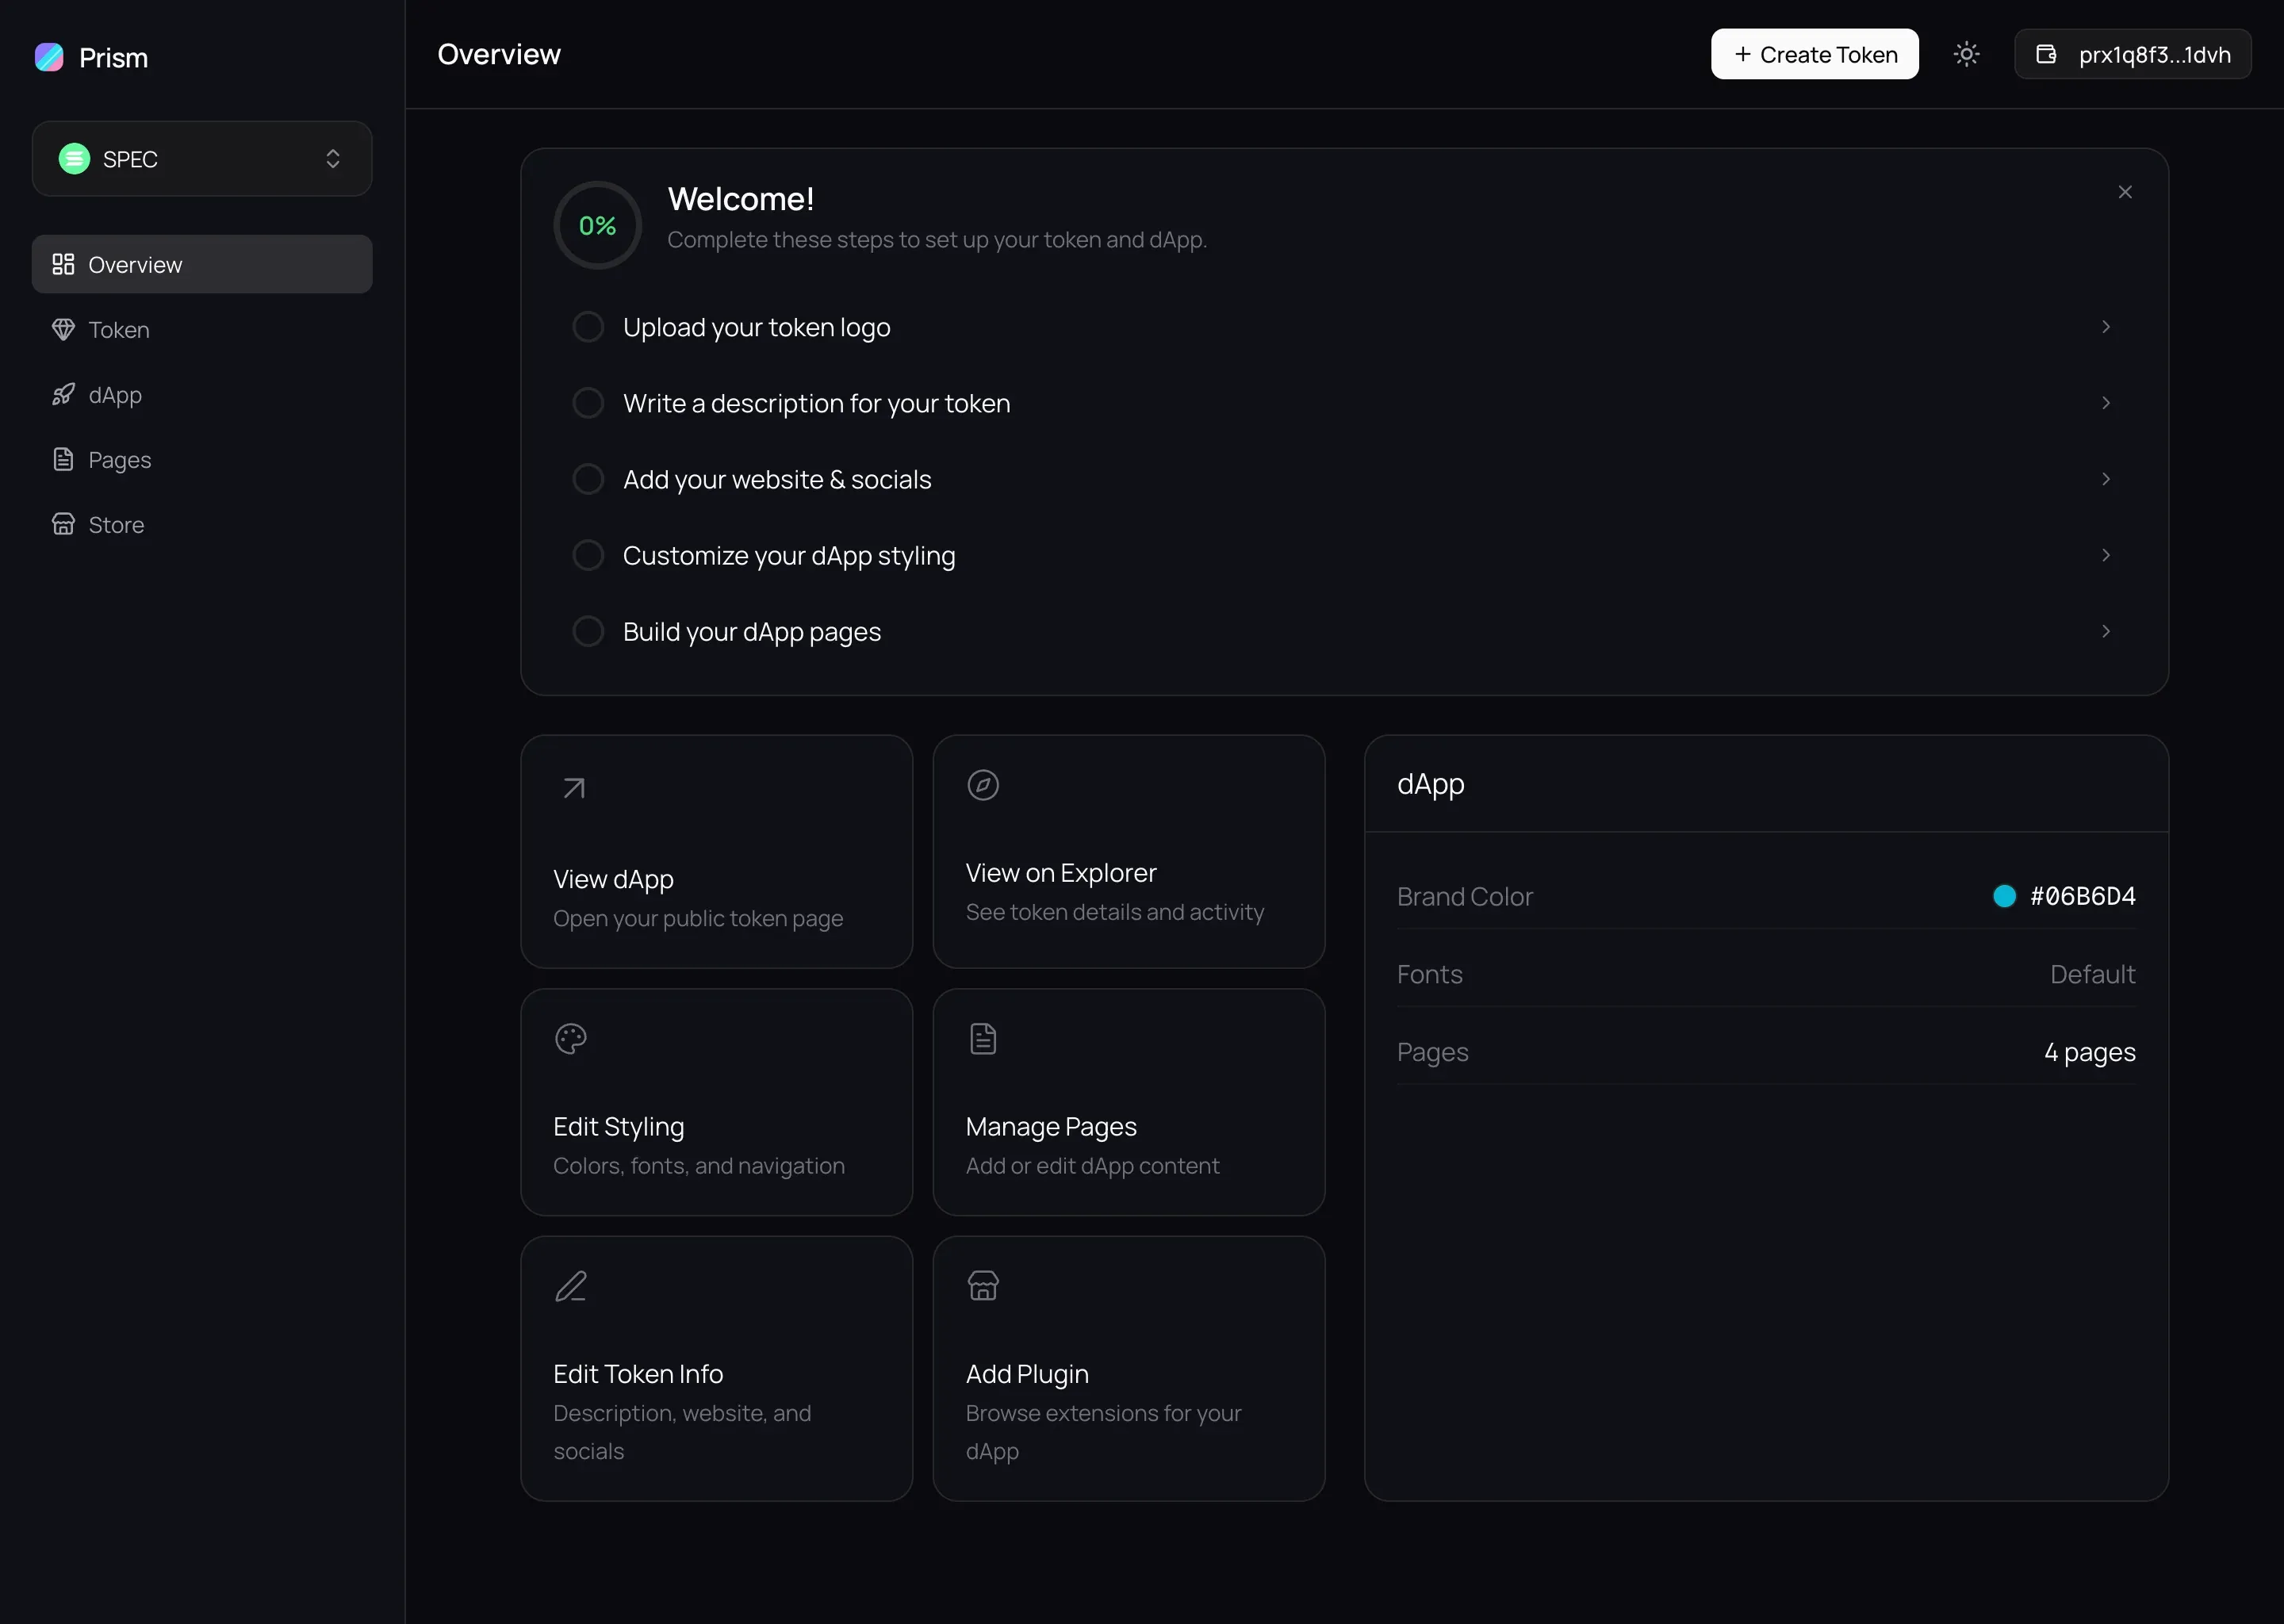Go to Overview in the sidebar

pos(202,264)
